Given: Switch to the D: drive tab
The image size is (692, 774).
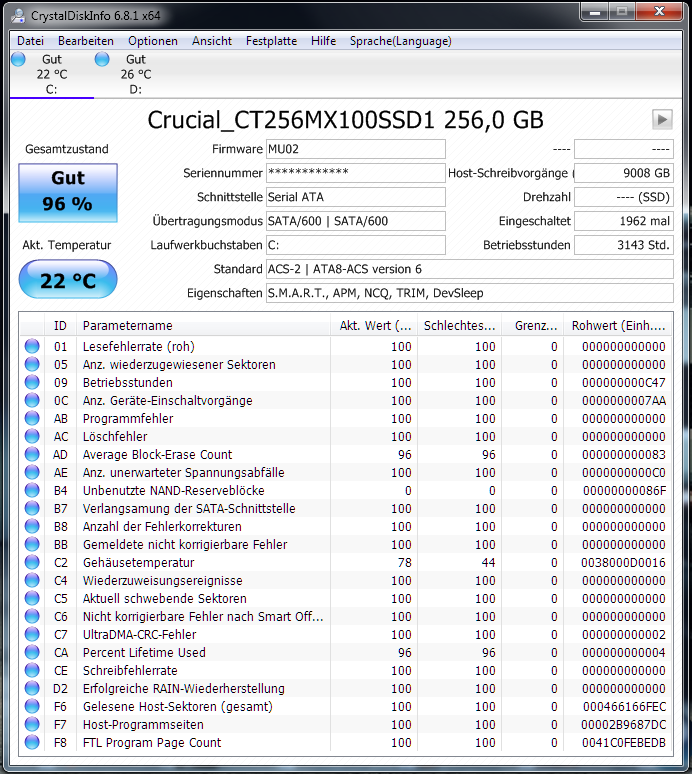Looking at the screenshot, I should click(x=136, y=74).
